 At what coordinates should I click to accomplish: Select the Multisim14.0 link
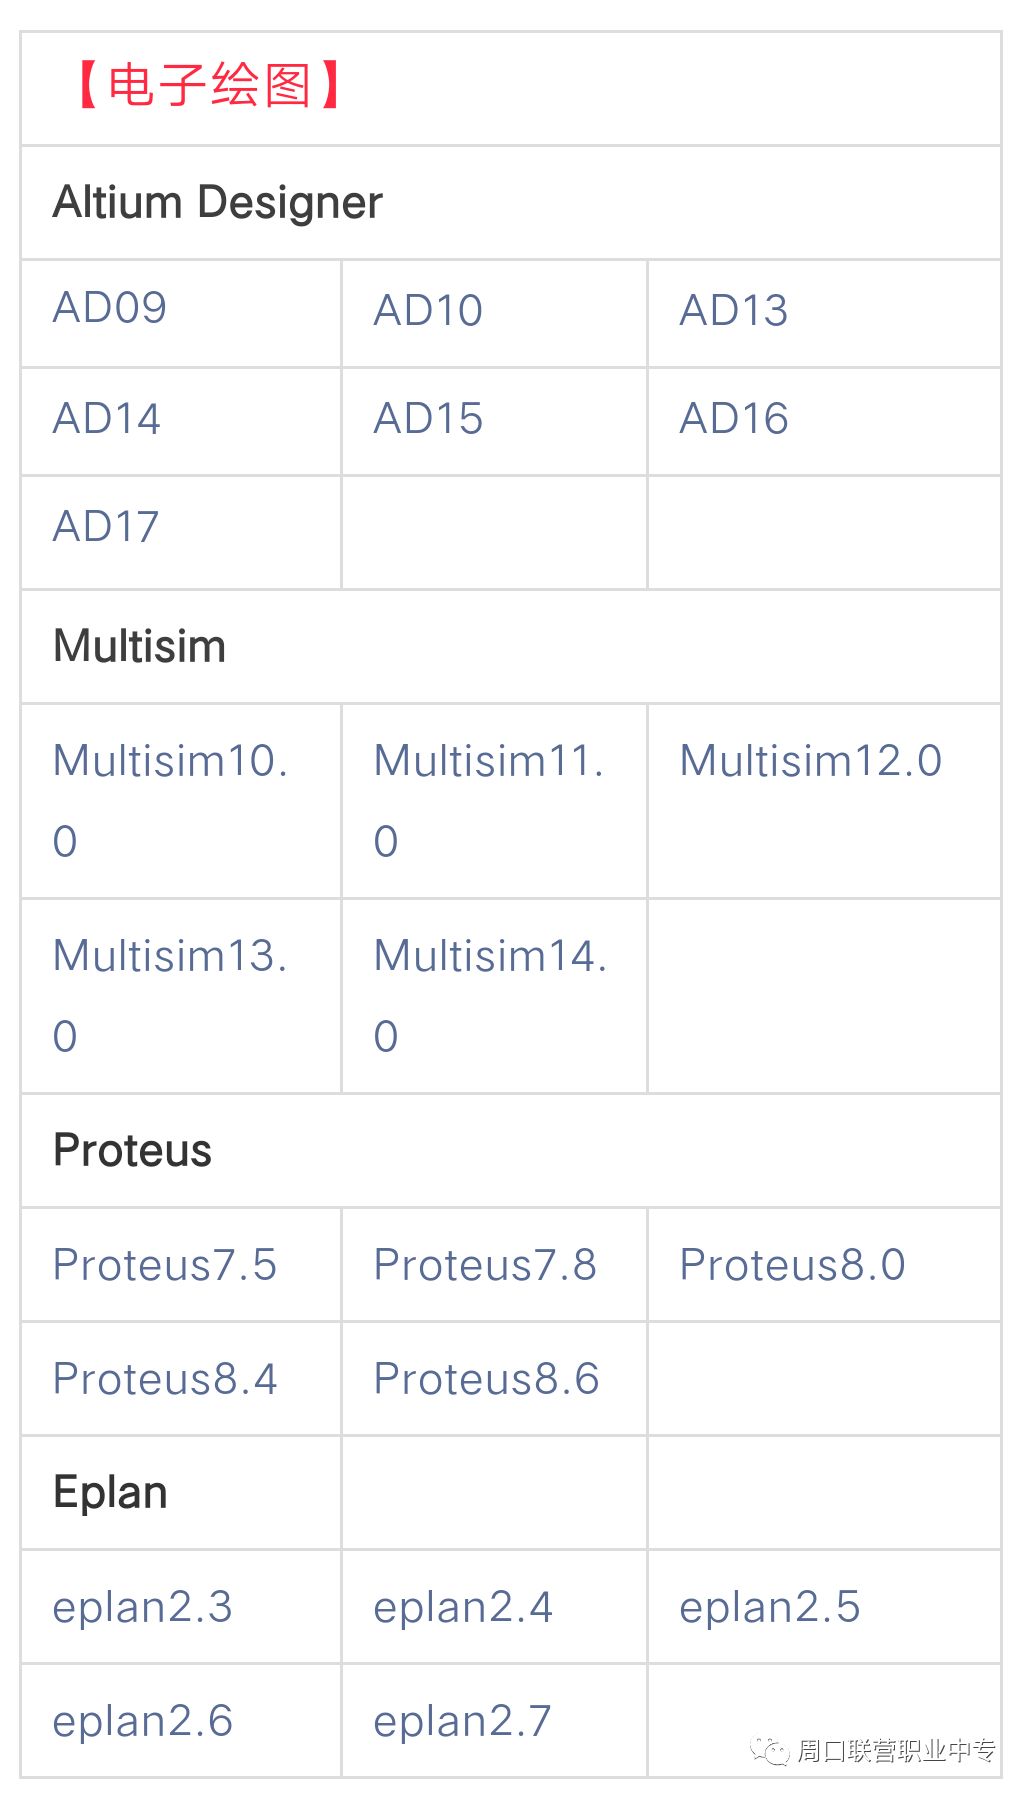click(490, 995)
